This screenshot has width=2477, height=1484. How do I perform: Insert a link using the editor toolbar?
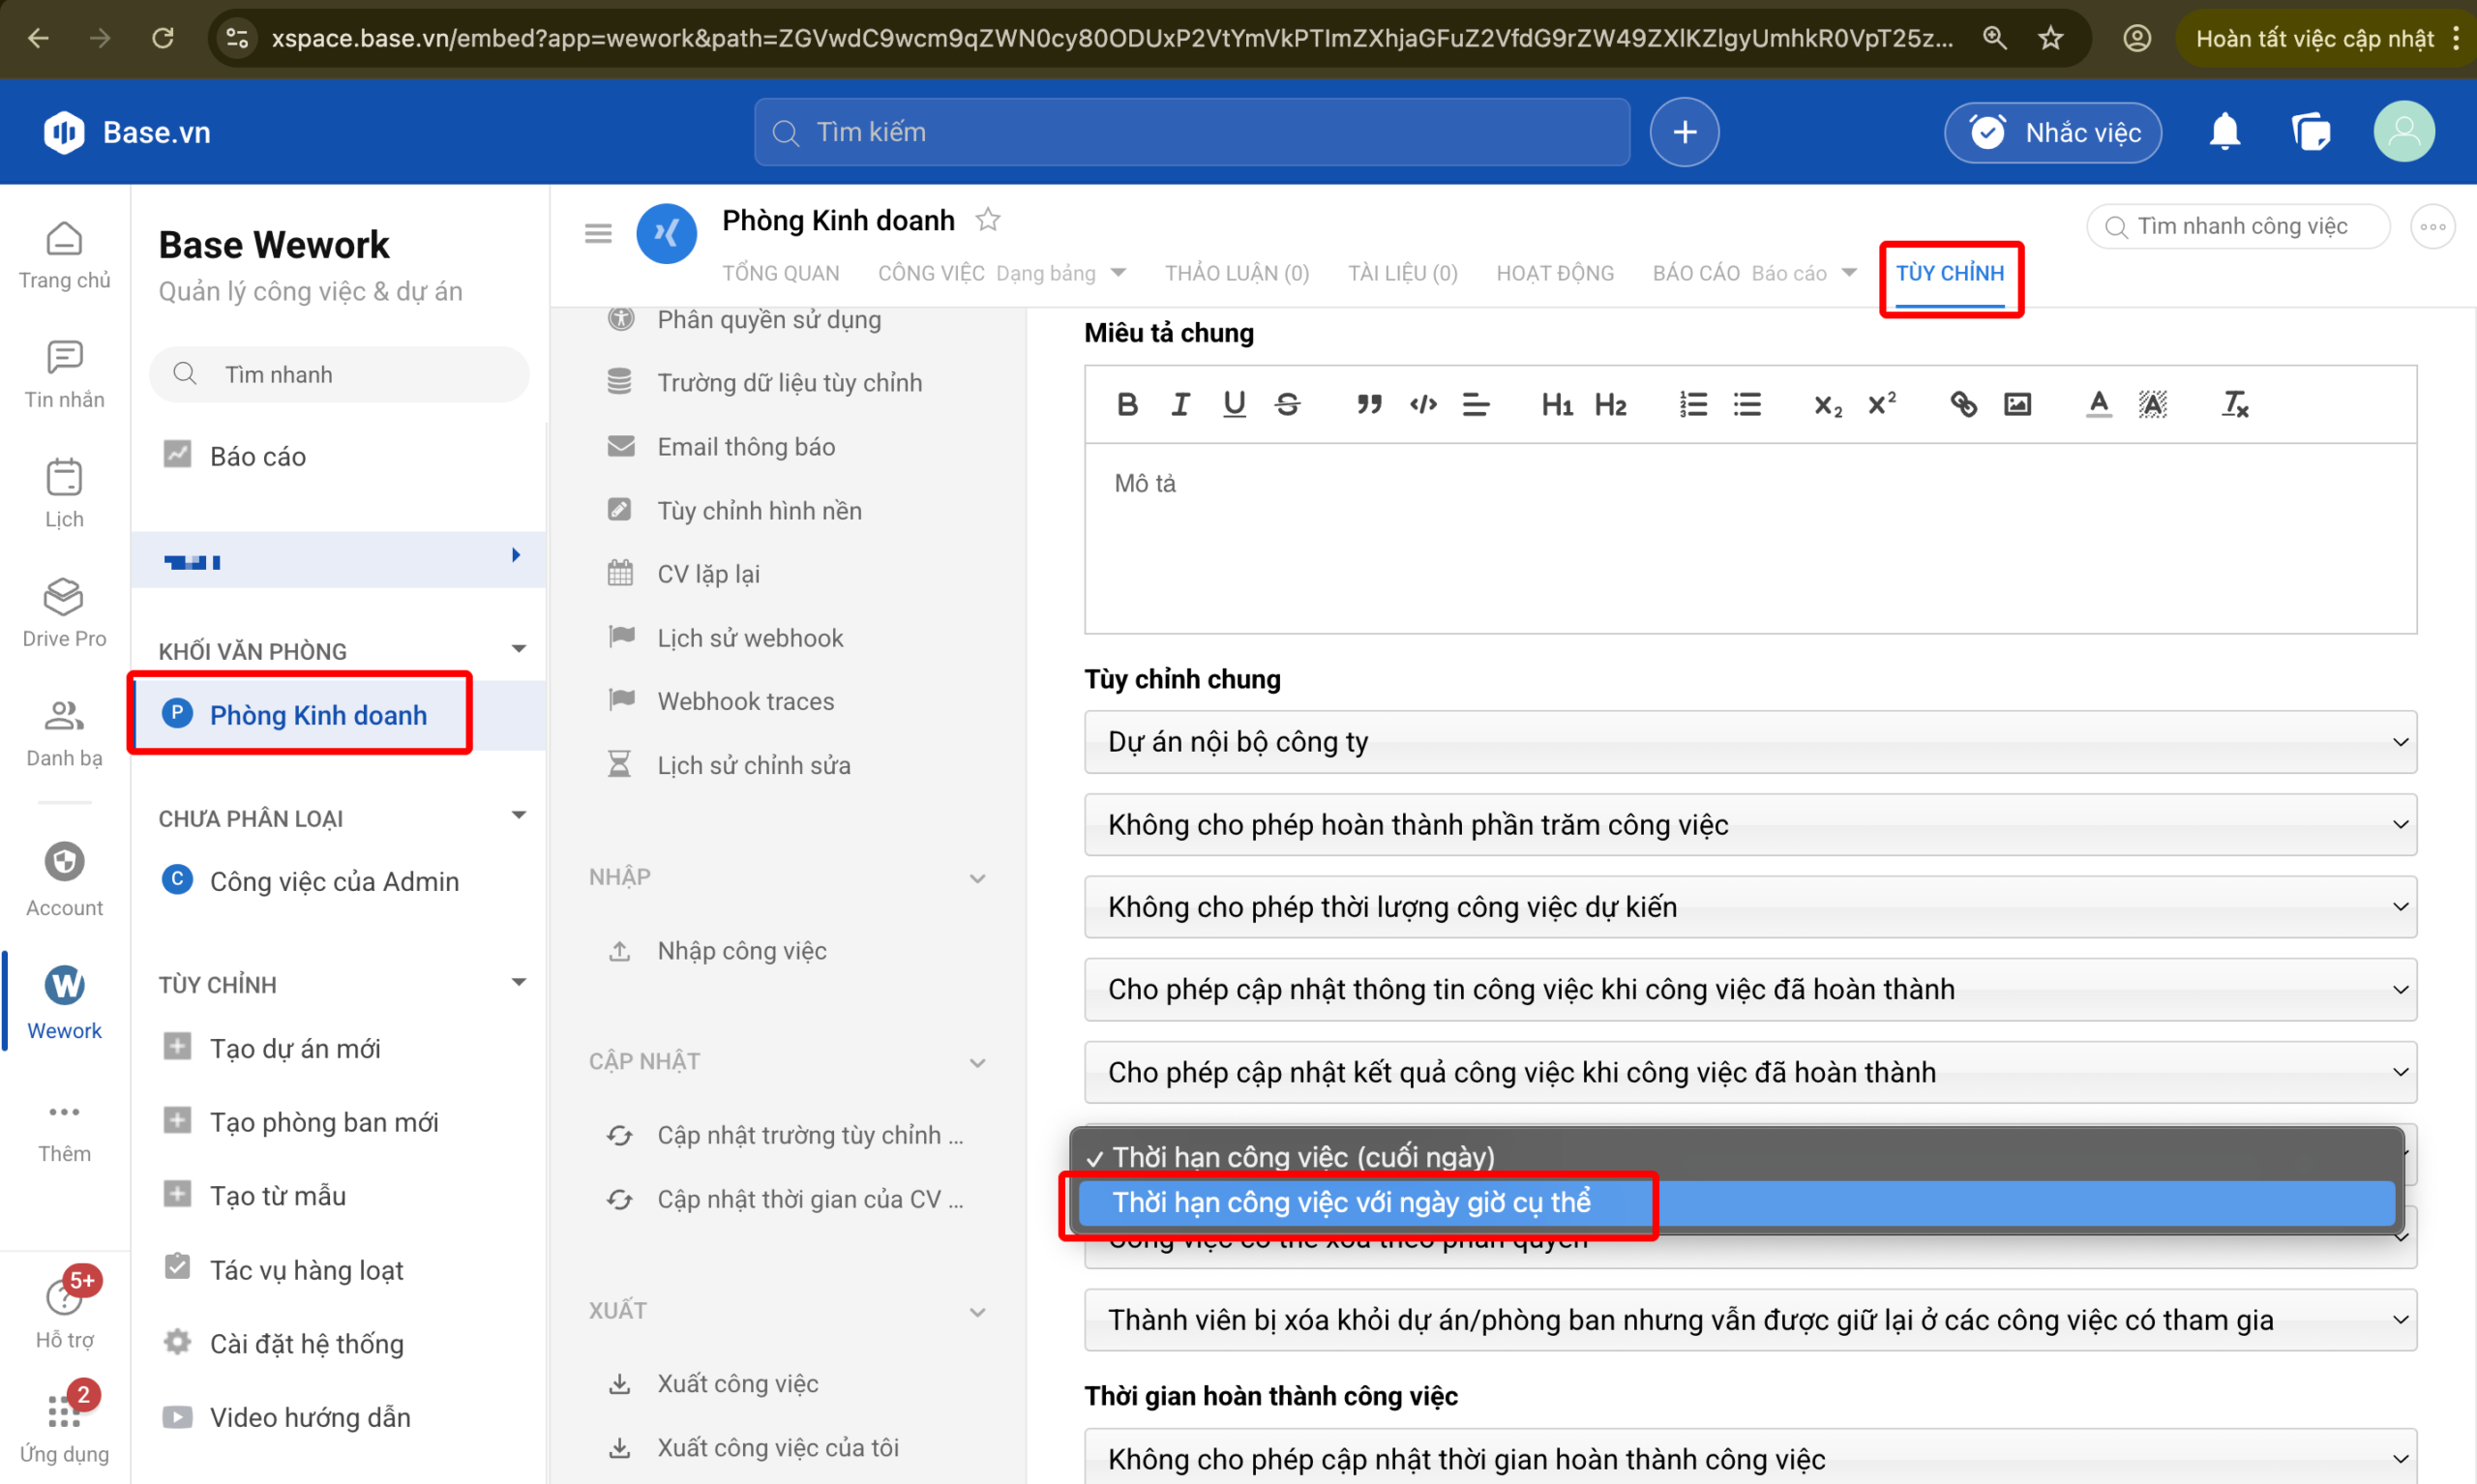click(1962, 404)
